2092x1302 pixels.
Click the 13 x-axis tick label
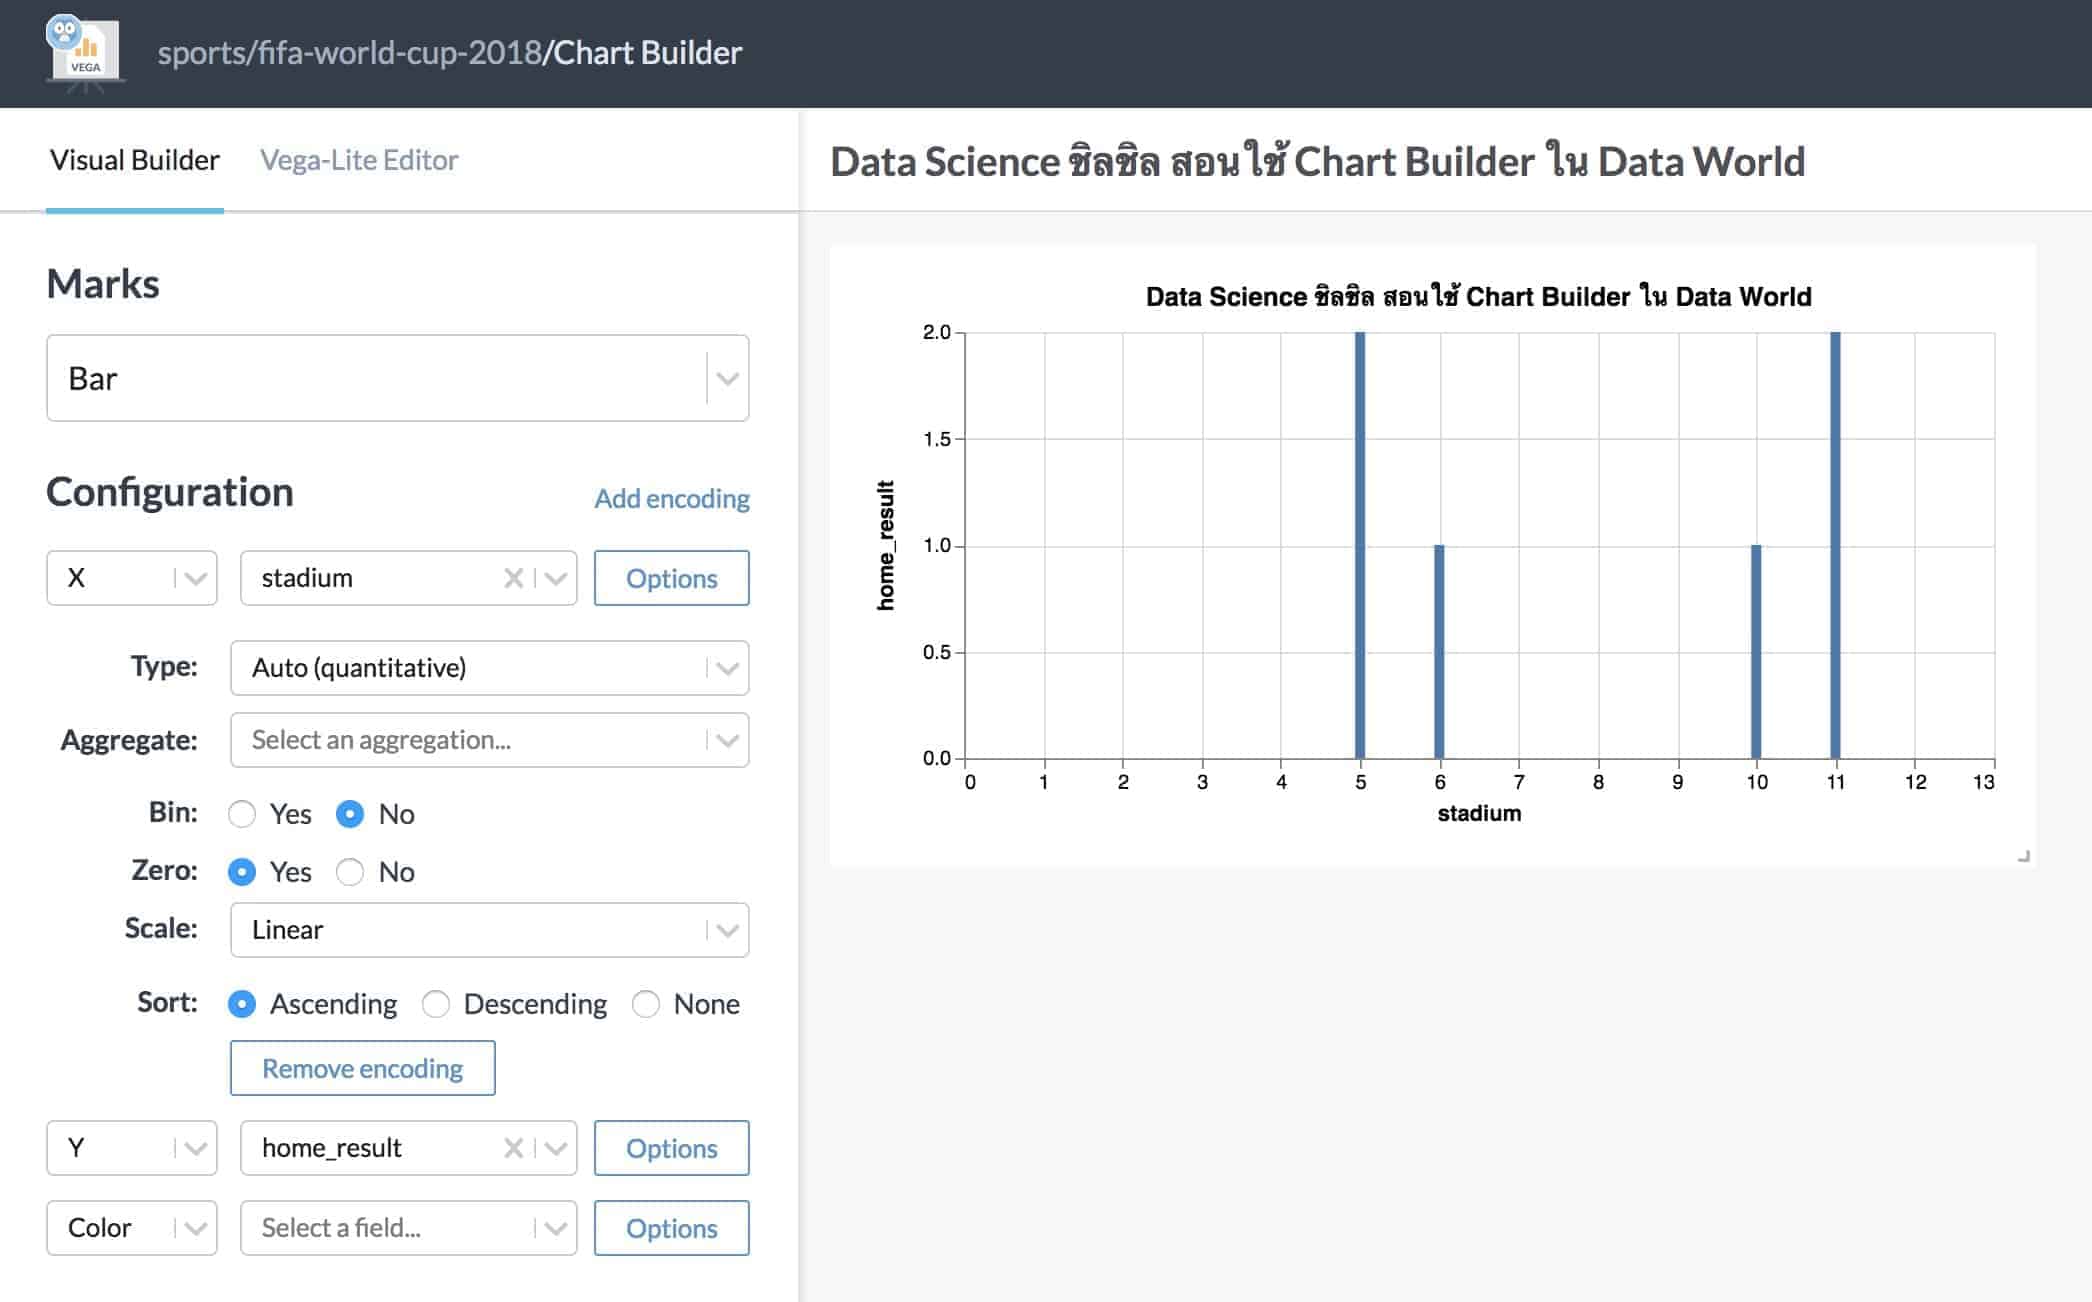pos(1984,782)
